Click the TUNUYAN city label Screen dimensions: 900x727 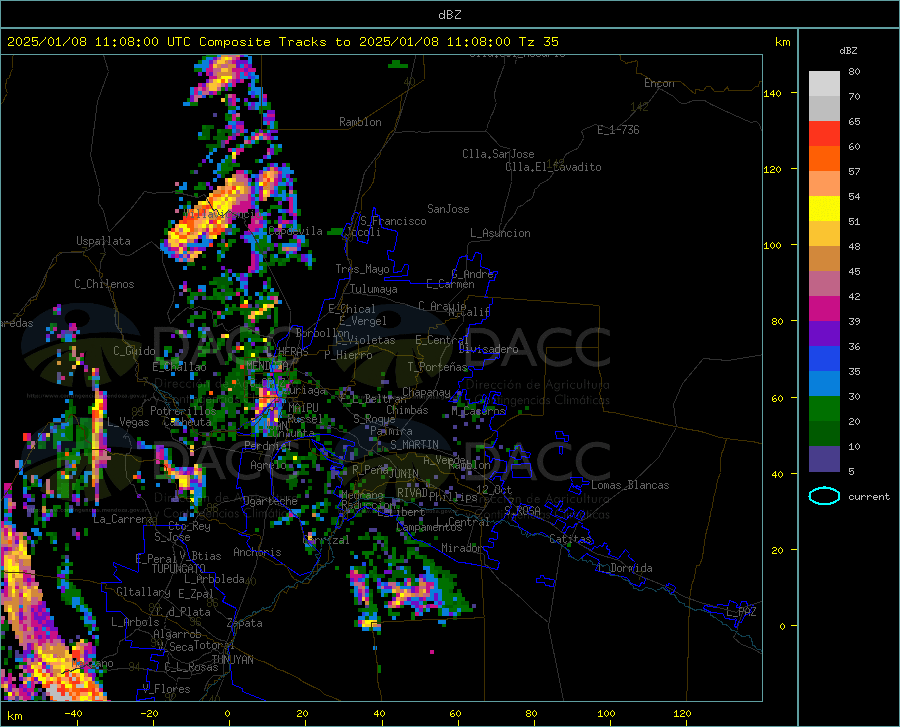pos(232,660)
